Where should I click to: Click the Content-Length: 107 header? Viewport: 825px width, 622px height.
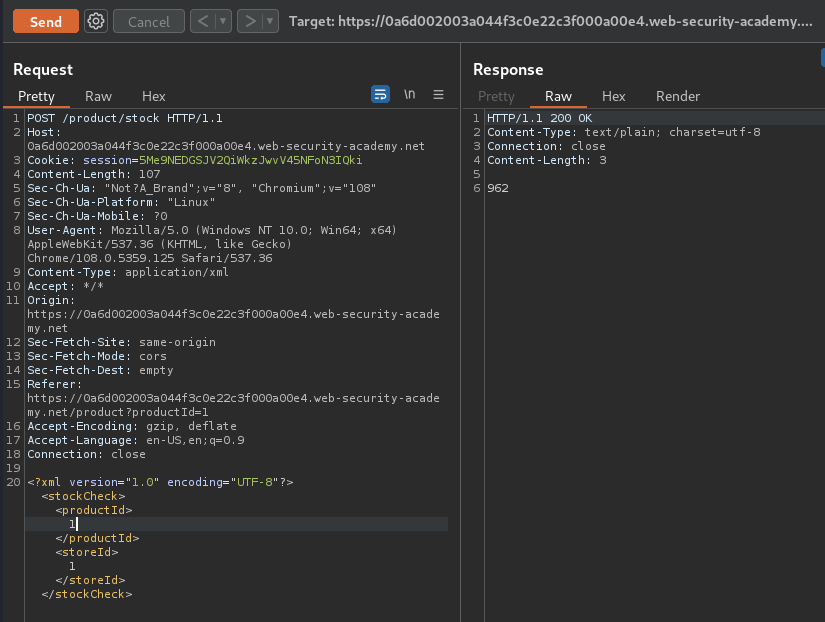pyautogui.click(x=94, y=174)
